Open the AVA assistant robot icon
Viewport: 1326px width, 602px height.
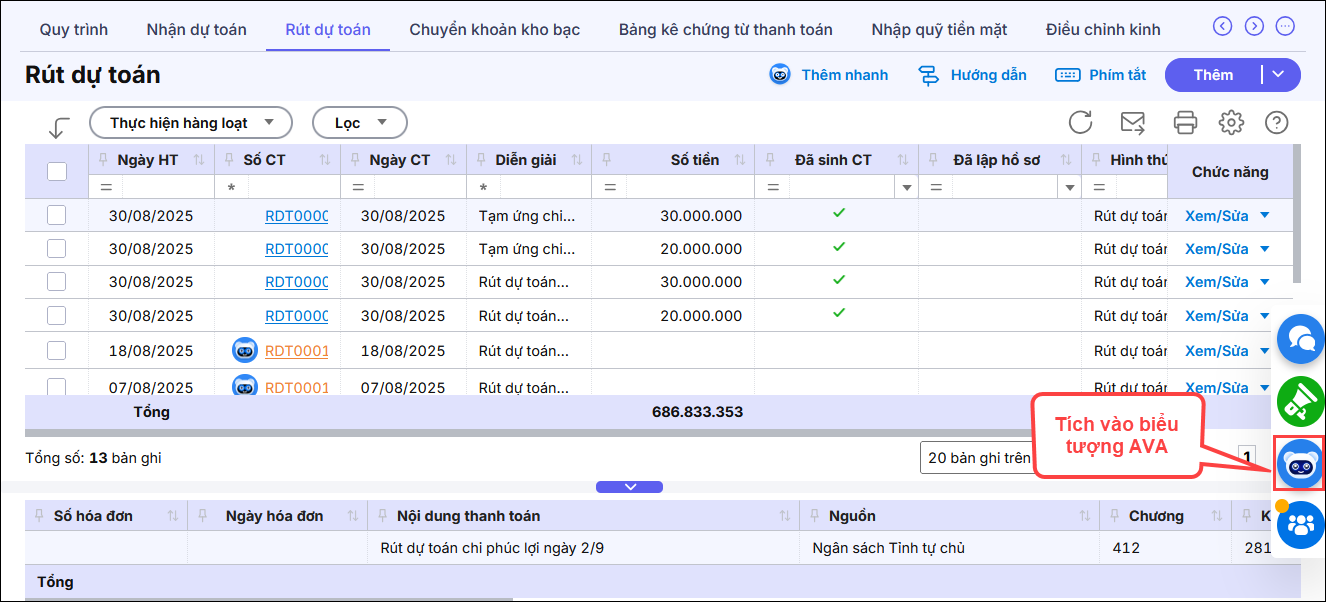click(1300, 464)
